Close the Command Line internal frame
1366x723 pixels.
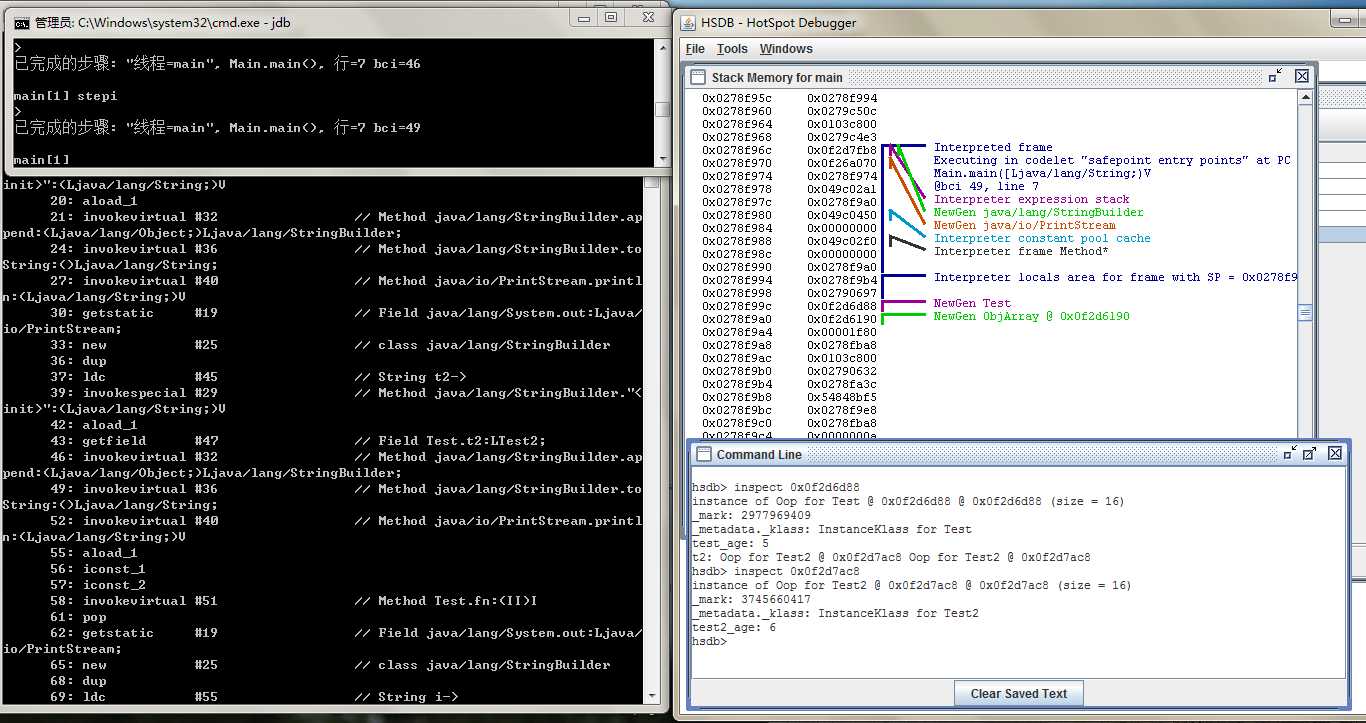coord(1335,453)
